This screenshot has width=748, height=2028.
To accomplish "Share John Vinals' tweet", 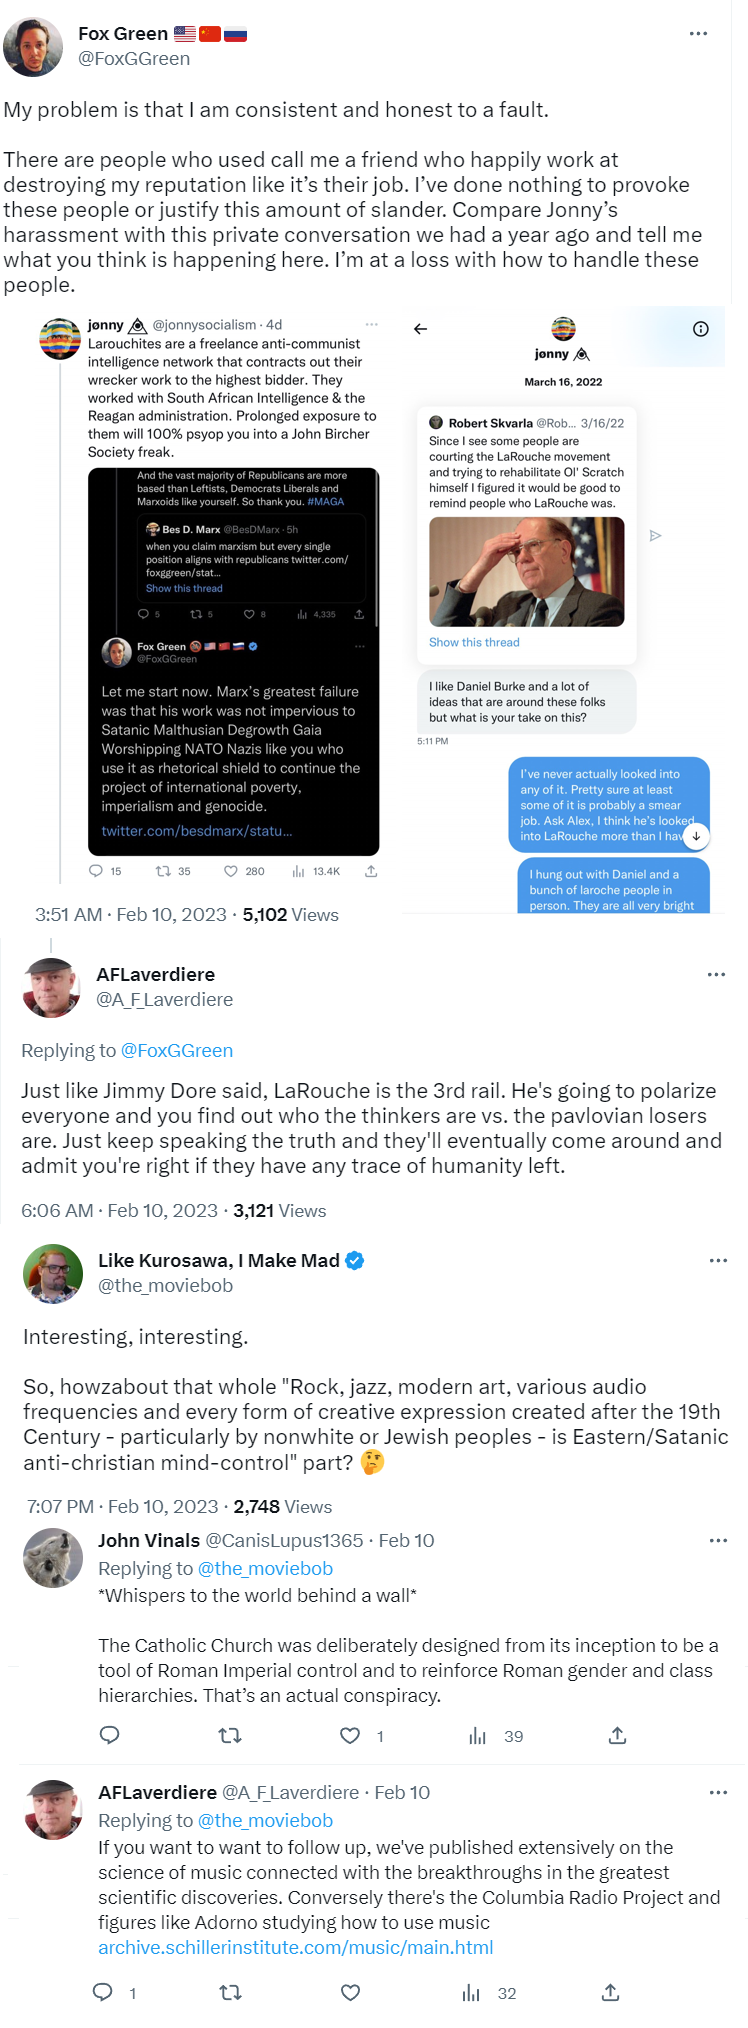I will (x=617, y=1735).
